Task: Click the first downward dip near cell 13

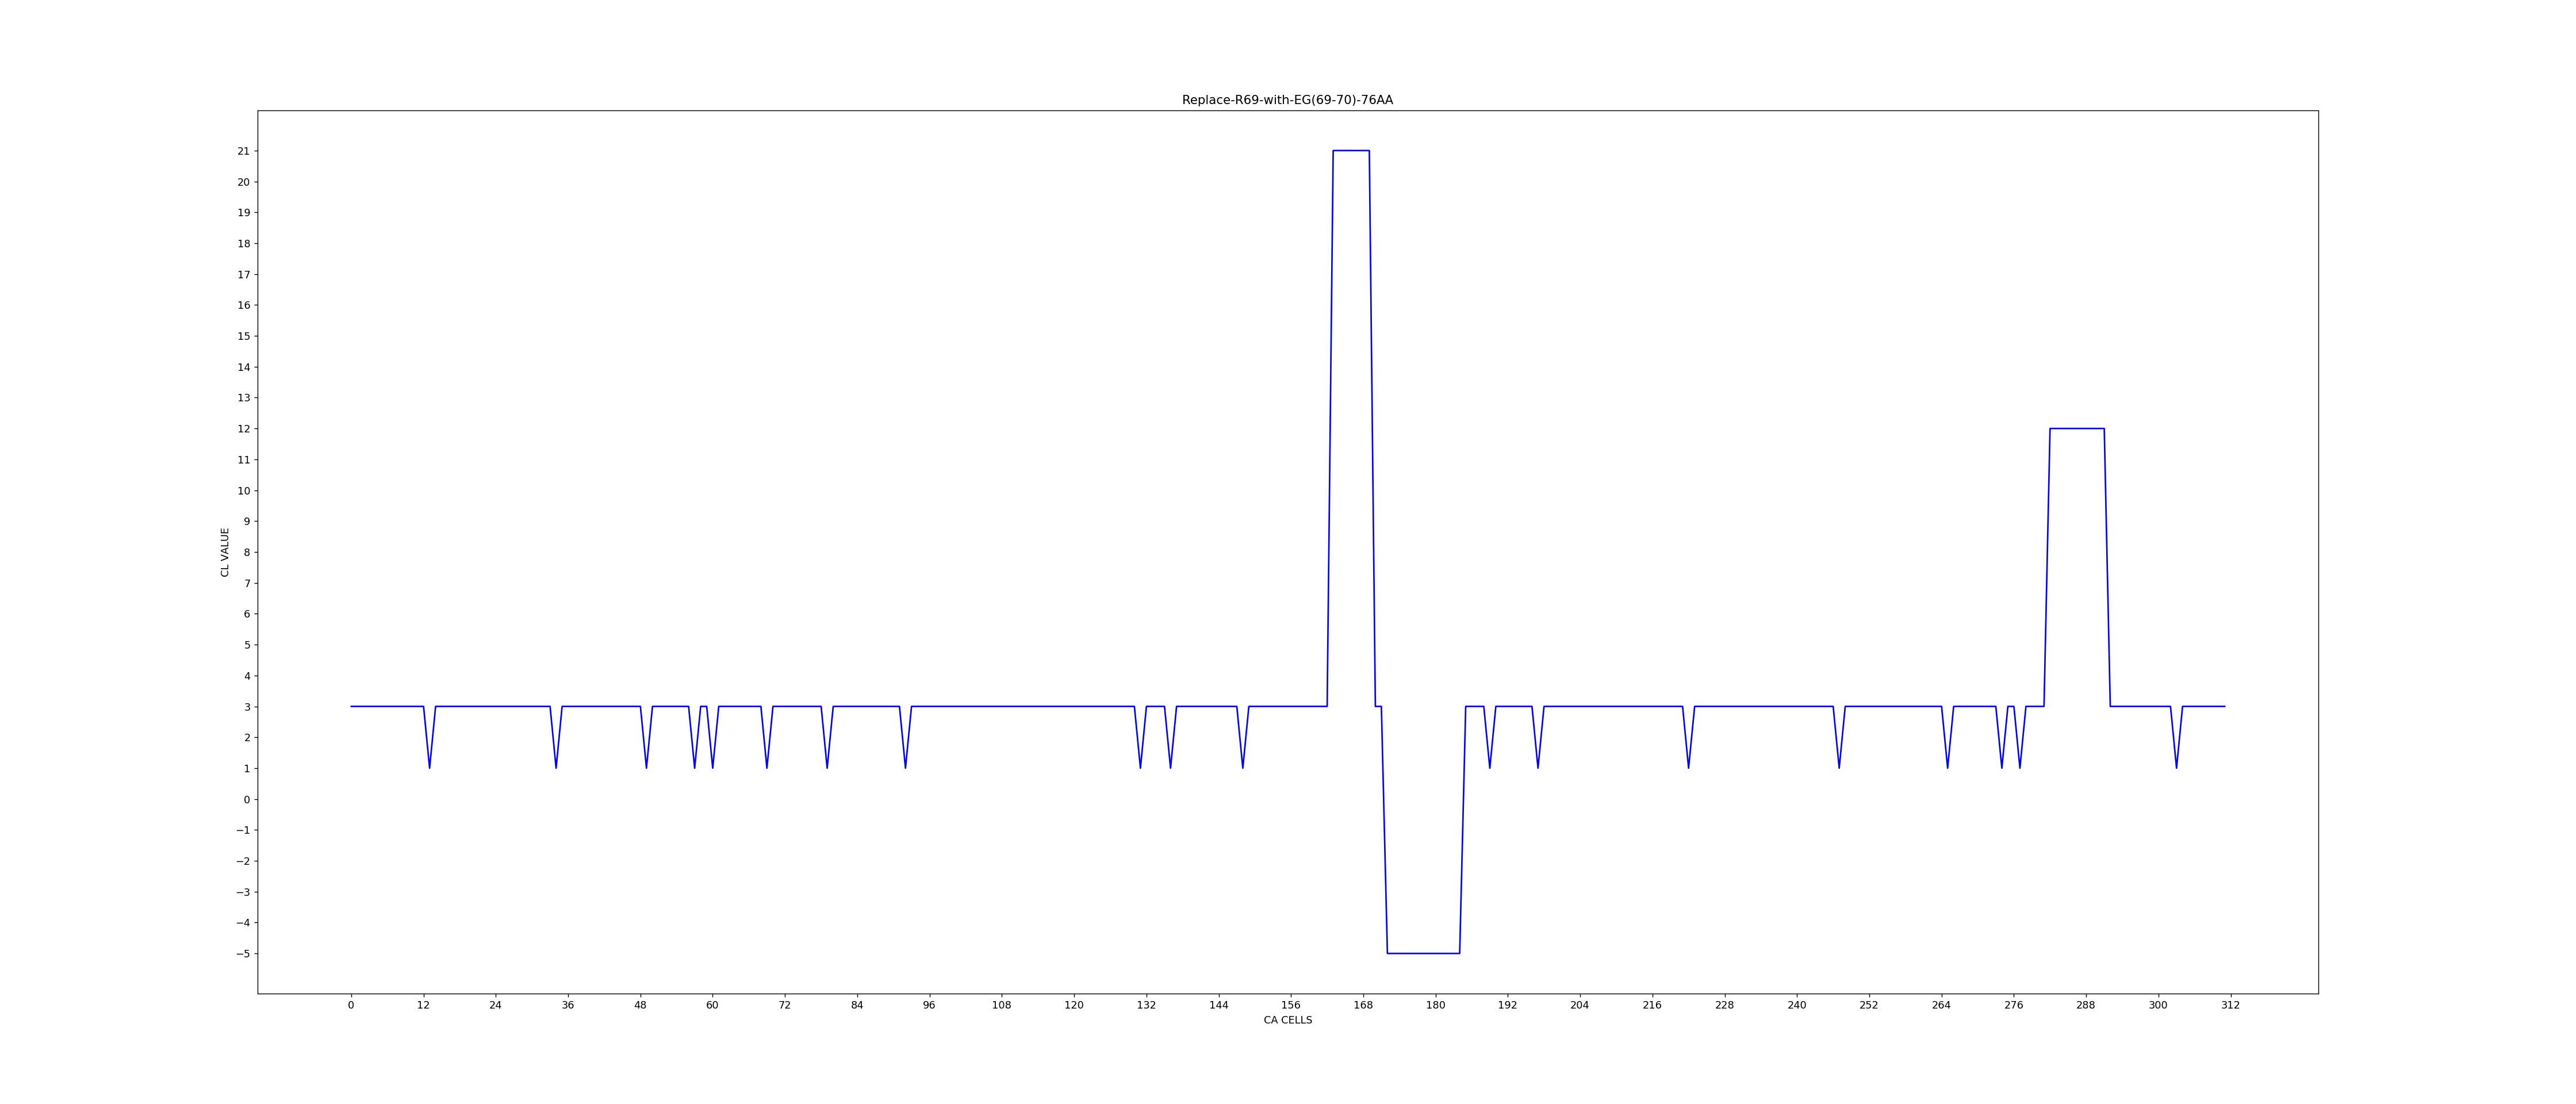Action: tap(429, 766)
